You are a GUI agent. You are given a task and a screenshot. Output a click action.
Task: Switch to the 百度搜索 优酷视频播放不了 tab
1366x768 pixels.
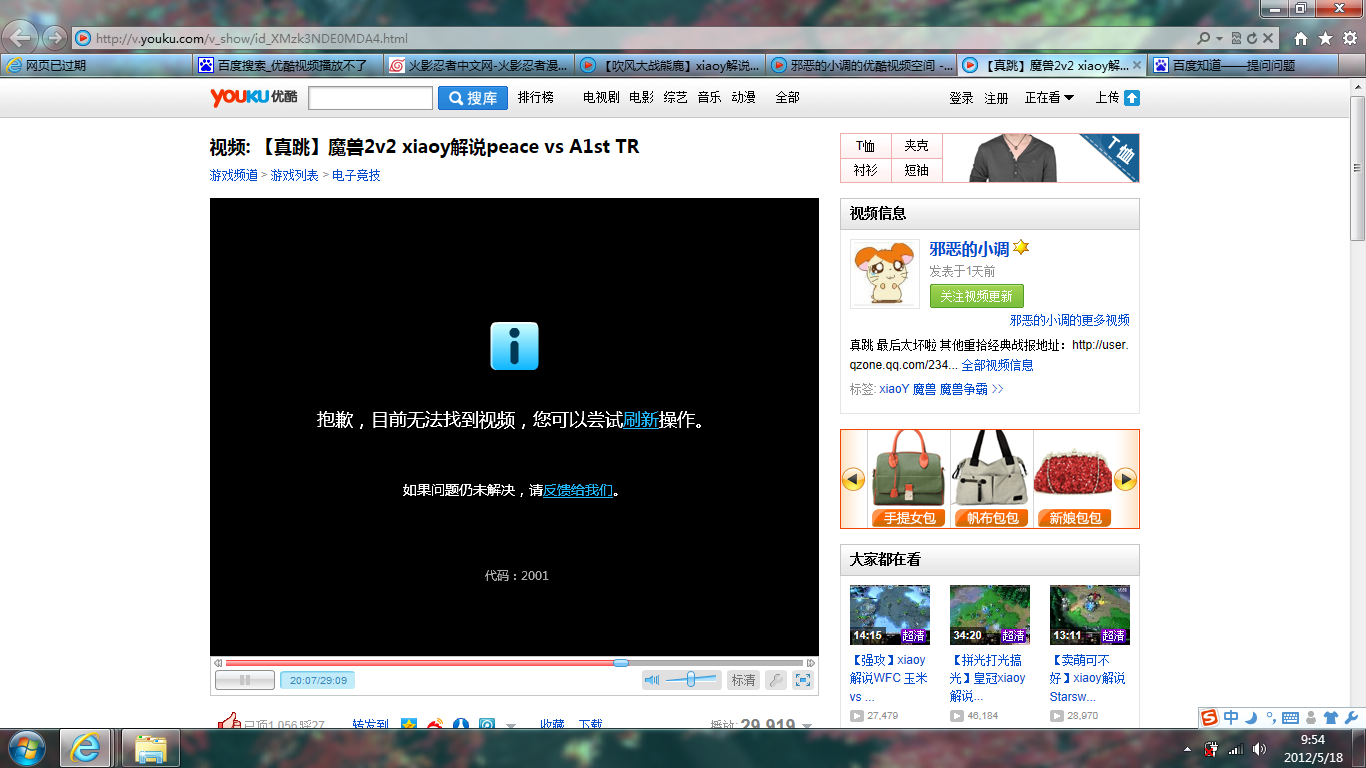coord(288,65)
